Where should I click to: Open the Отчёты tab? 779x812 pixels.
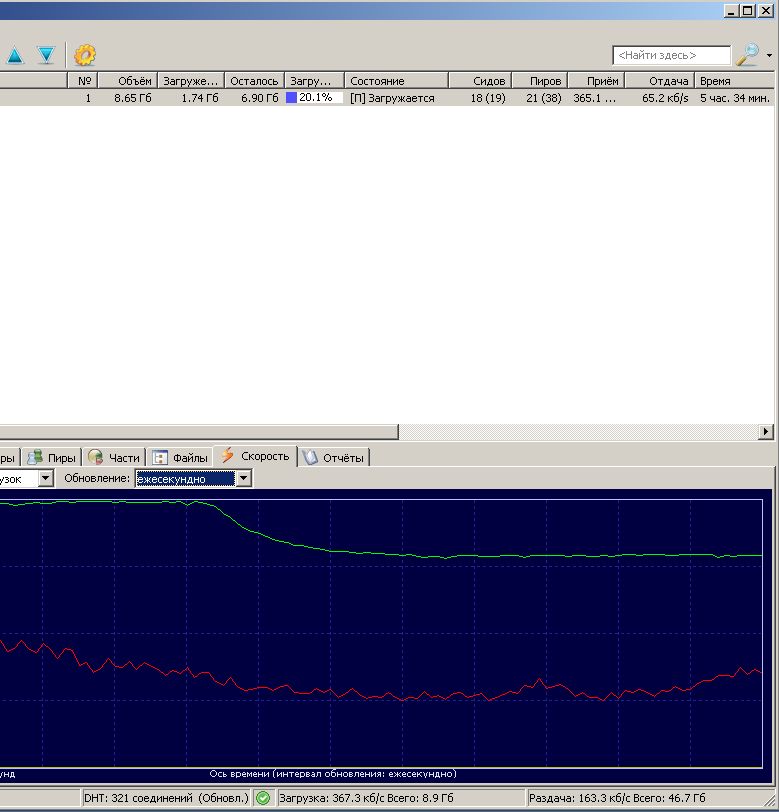click(x=335, y=457)
